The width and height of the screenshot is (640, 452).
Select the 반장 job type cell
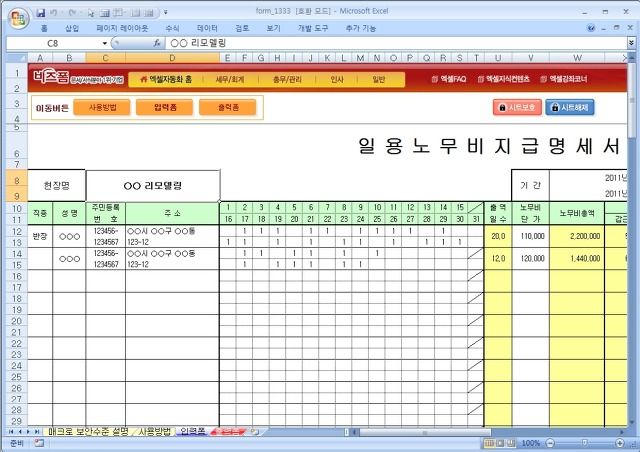point(40,236)
